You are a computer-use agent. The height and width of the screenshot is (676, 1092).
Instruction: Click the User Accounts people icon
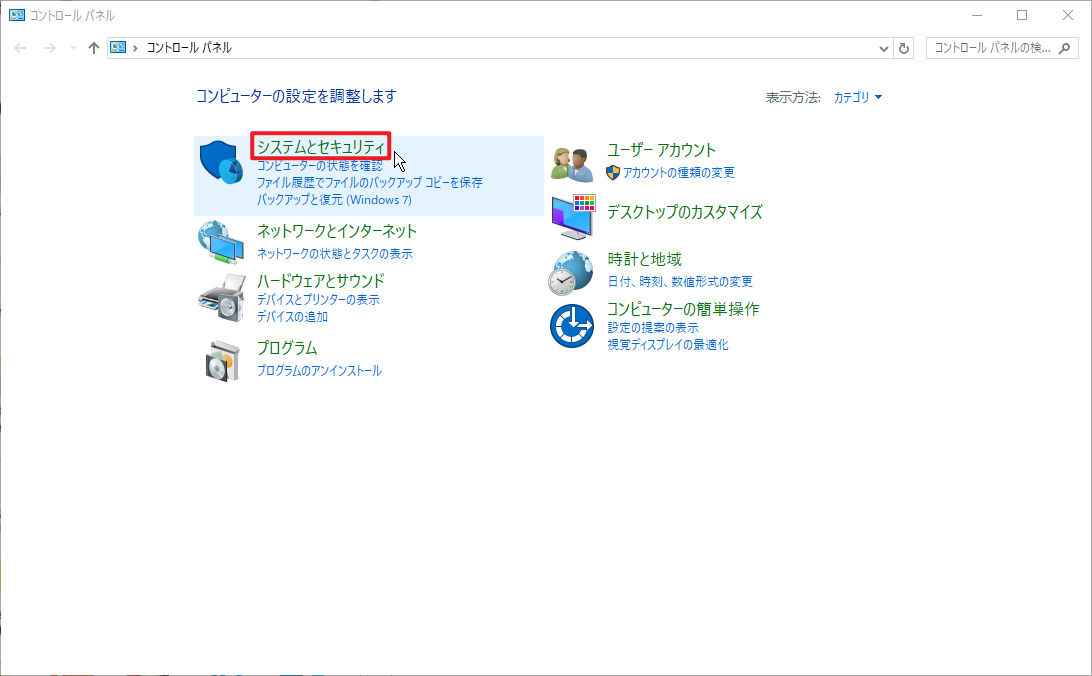pyautogui.click(x=574, y=163)
